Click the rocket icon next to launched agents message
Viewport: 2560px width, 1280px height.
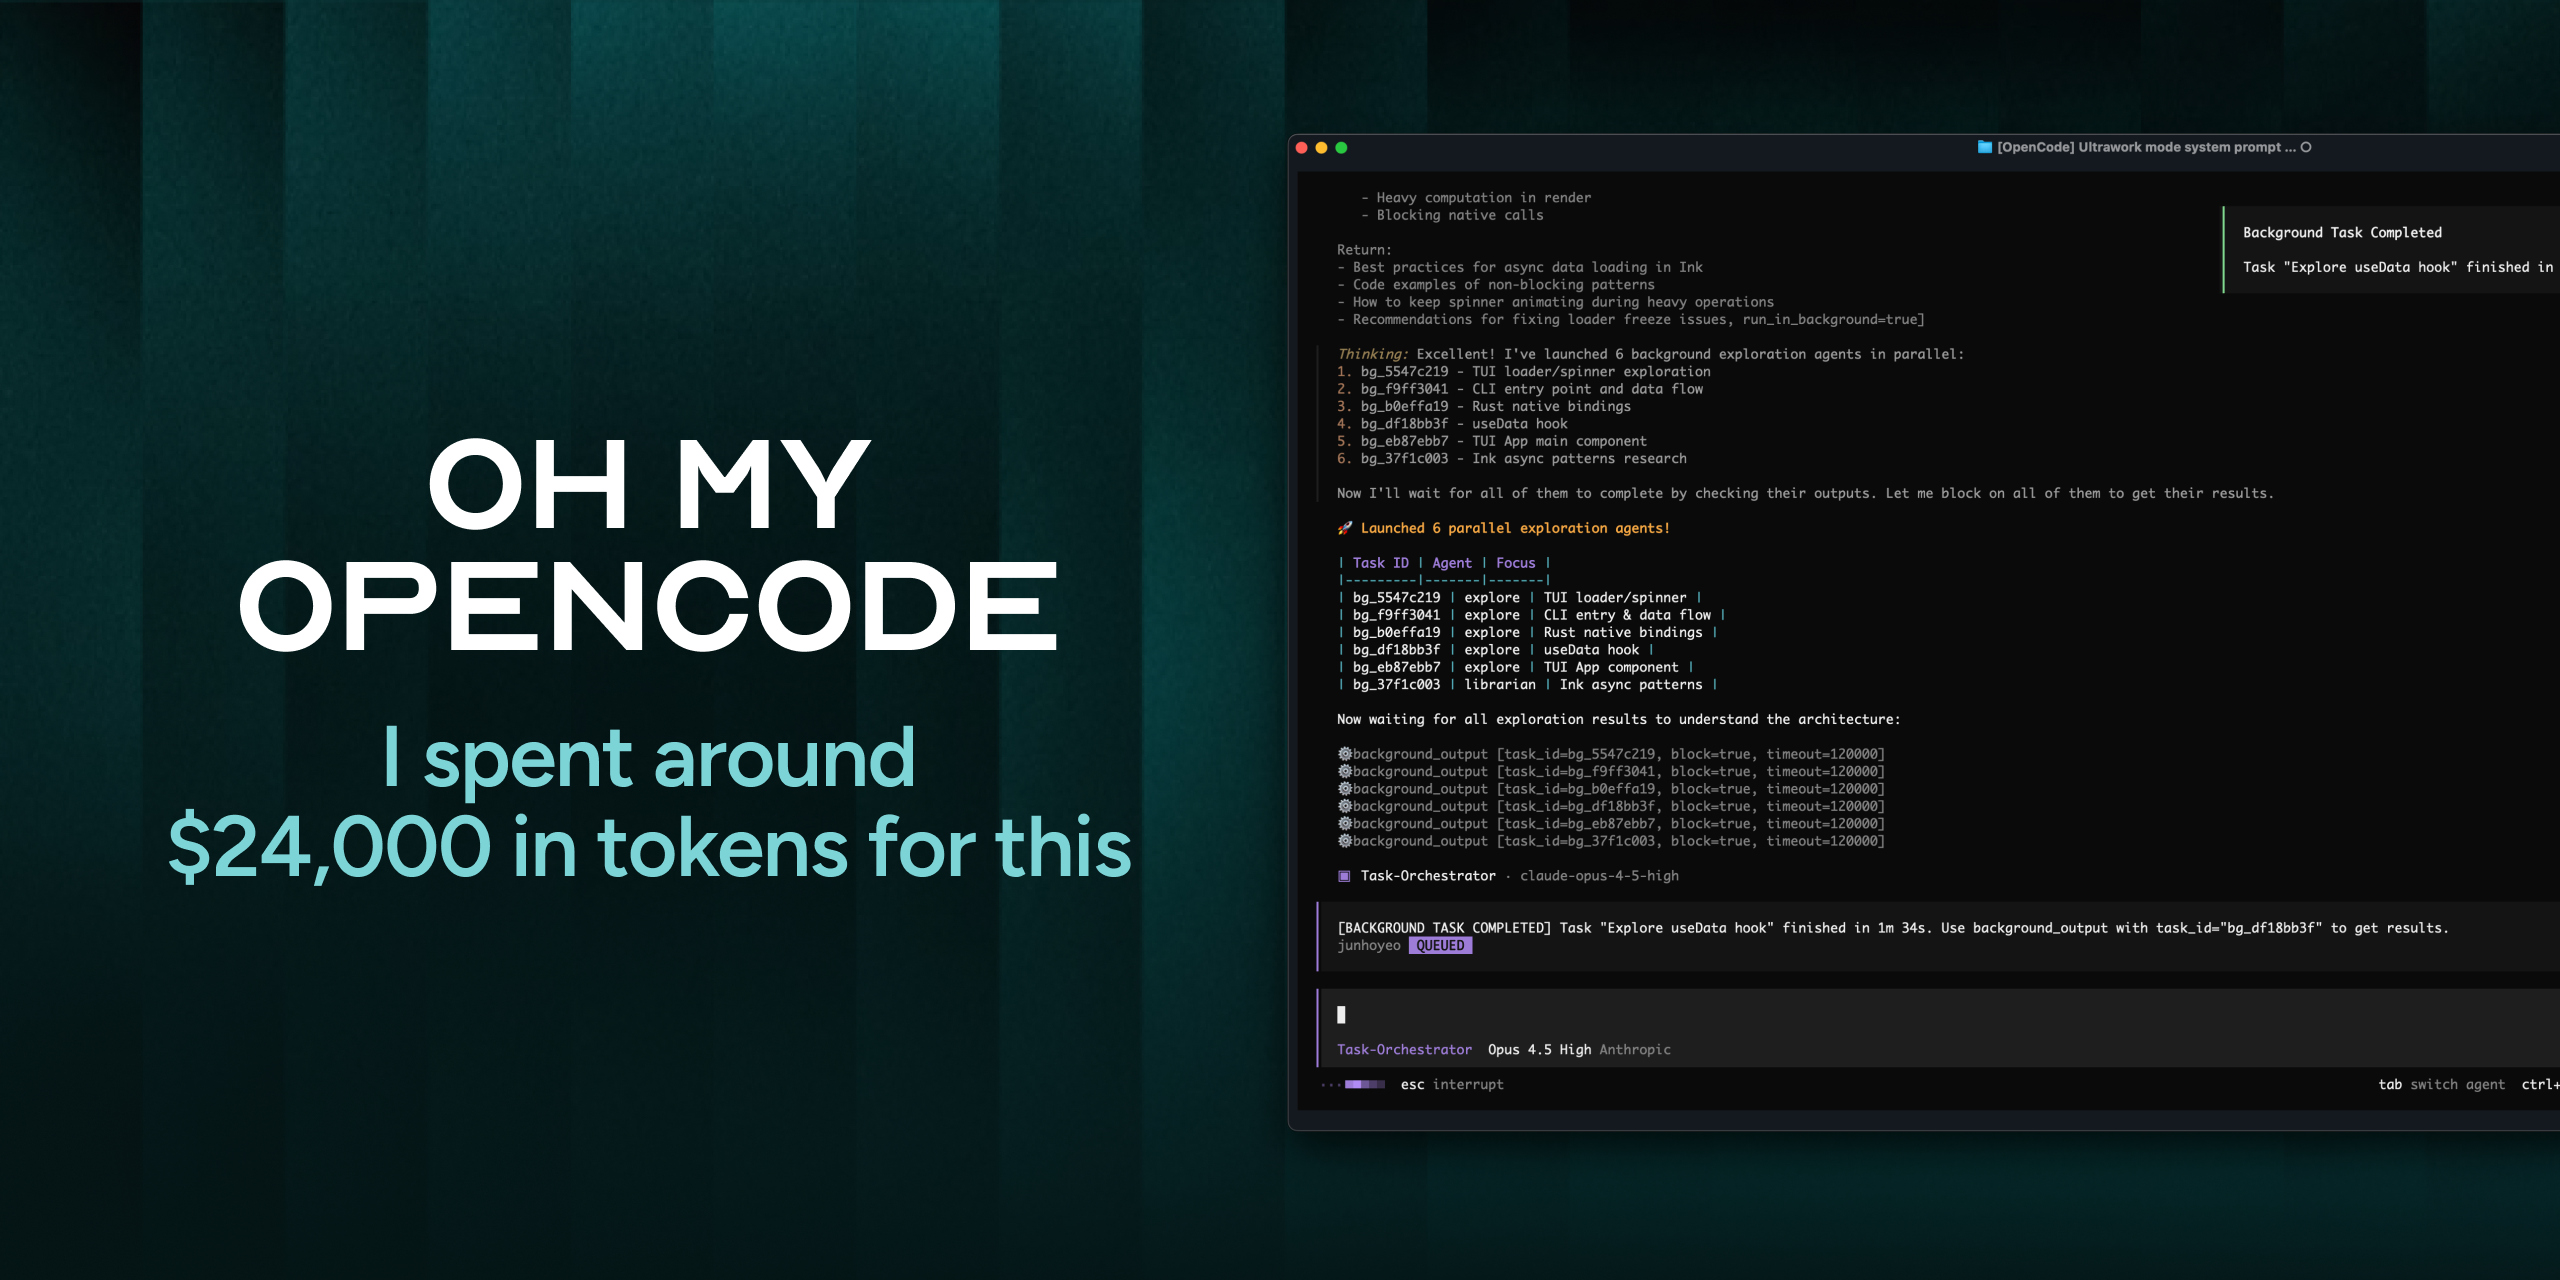pos(1346,528)
